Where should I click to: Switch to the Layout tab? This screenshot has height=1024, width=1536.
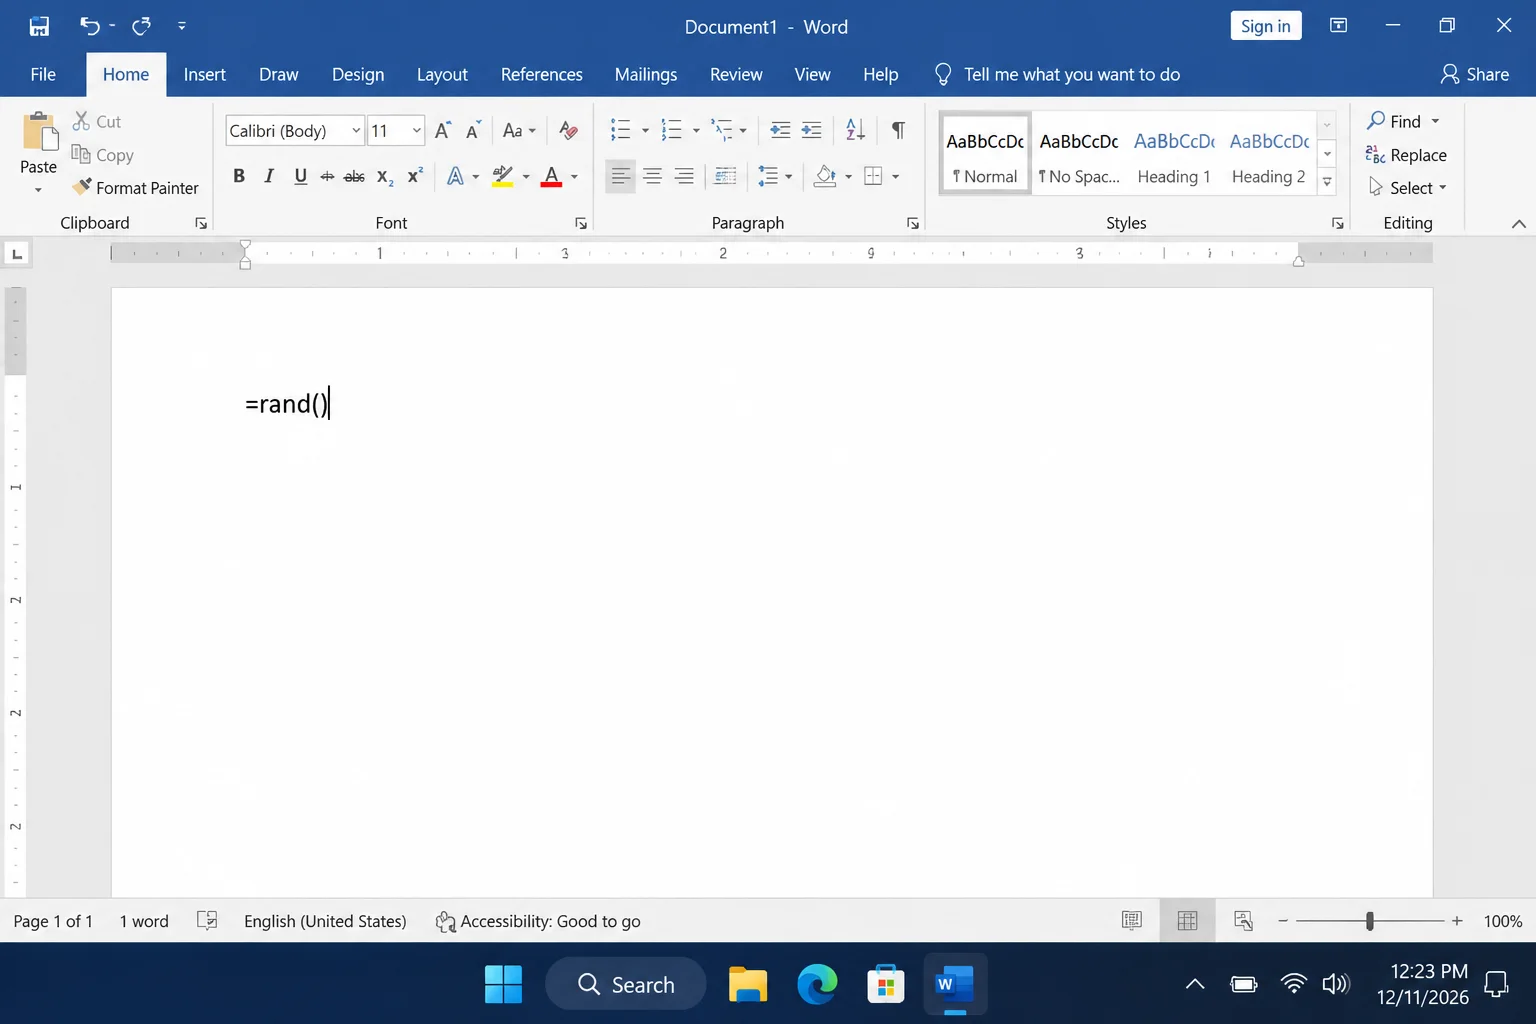(x=442, y=74)
